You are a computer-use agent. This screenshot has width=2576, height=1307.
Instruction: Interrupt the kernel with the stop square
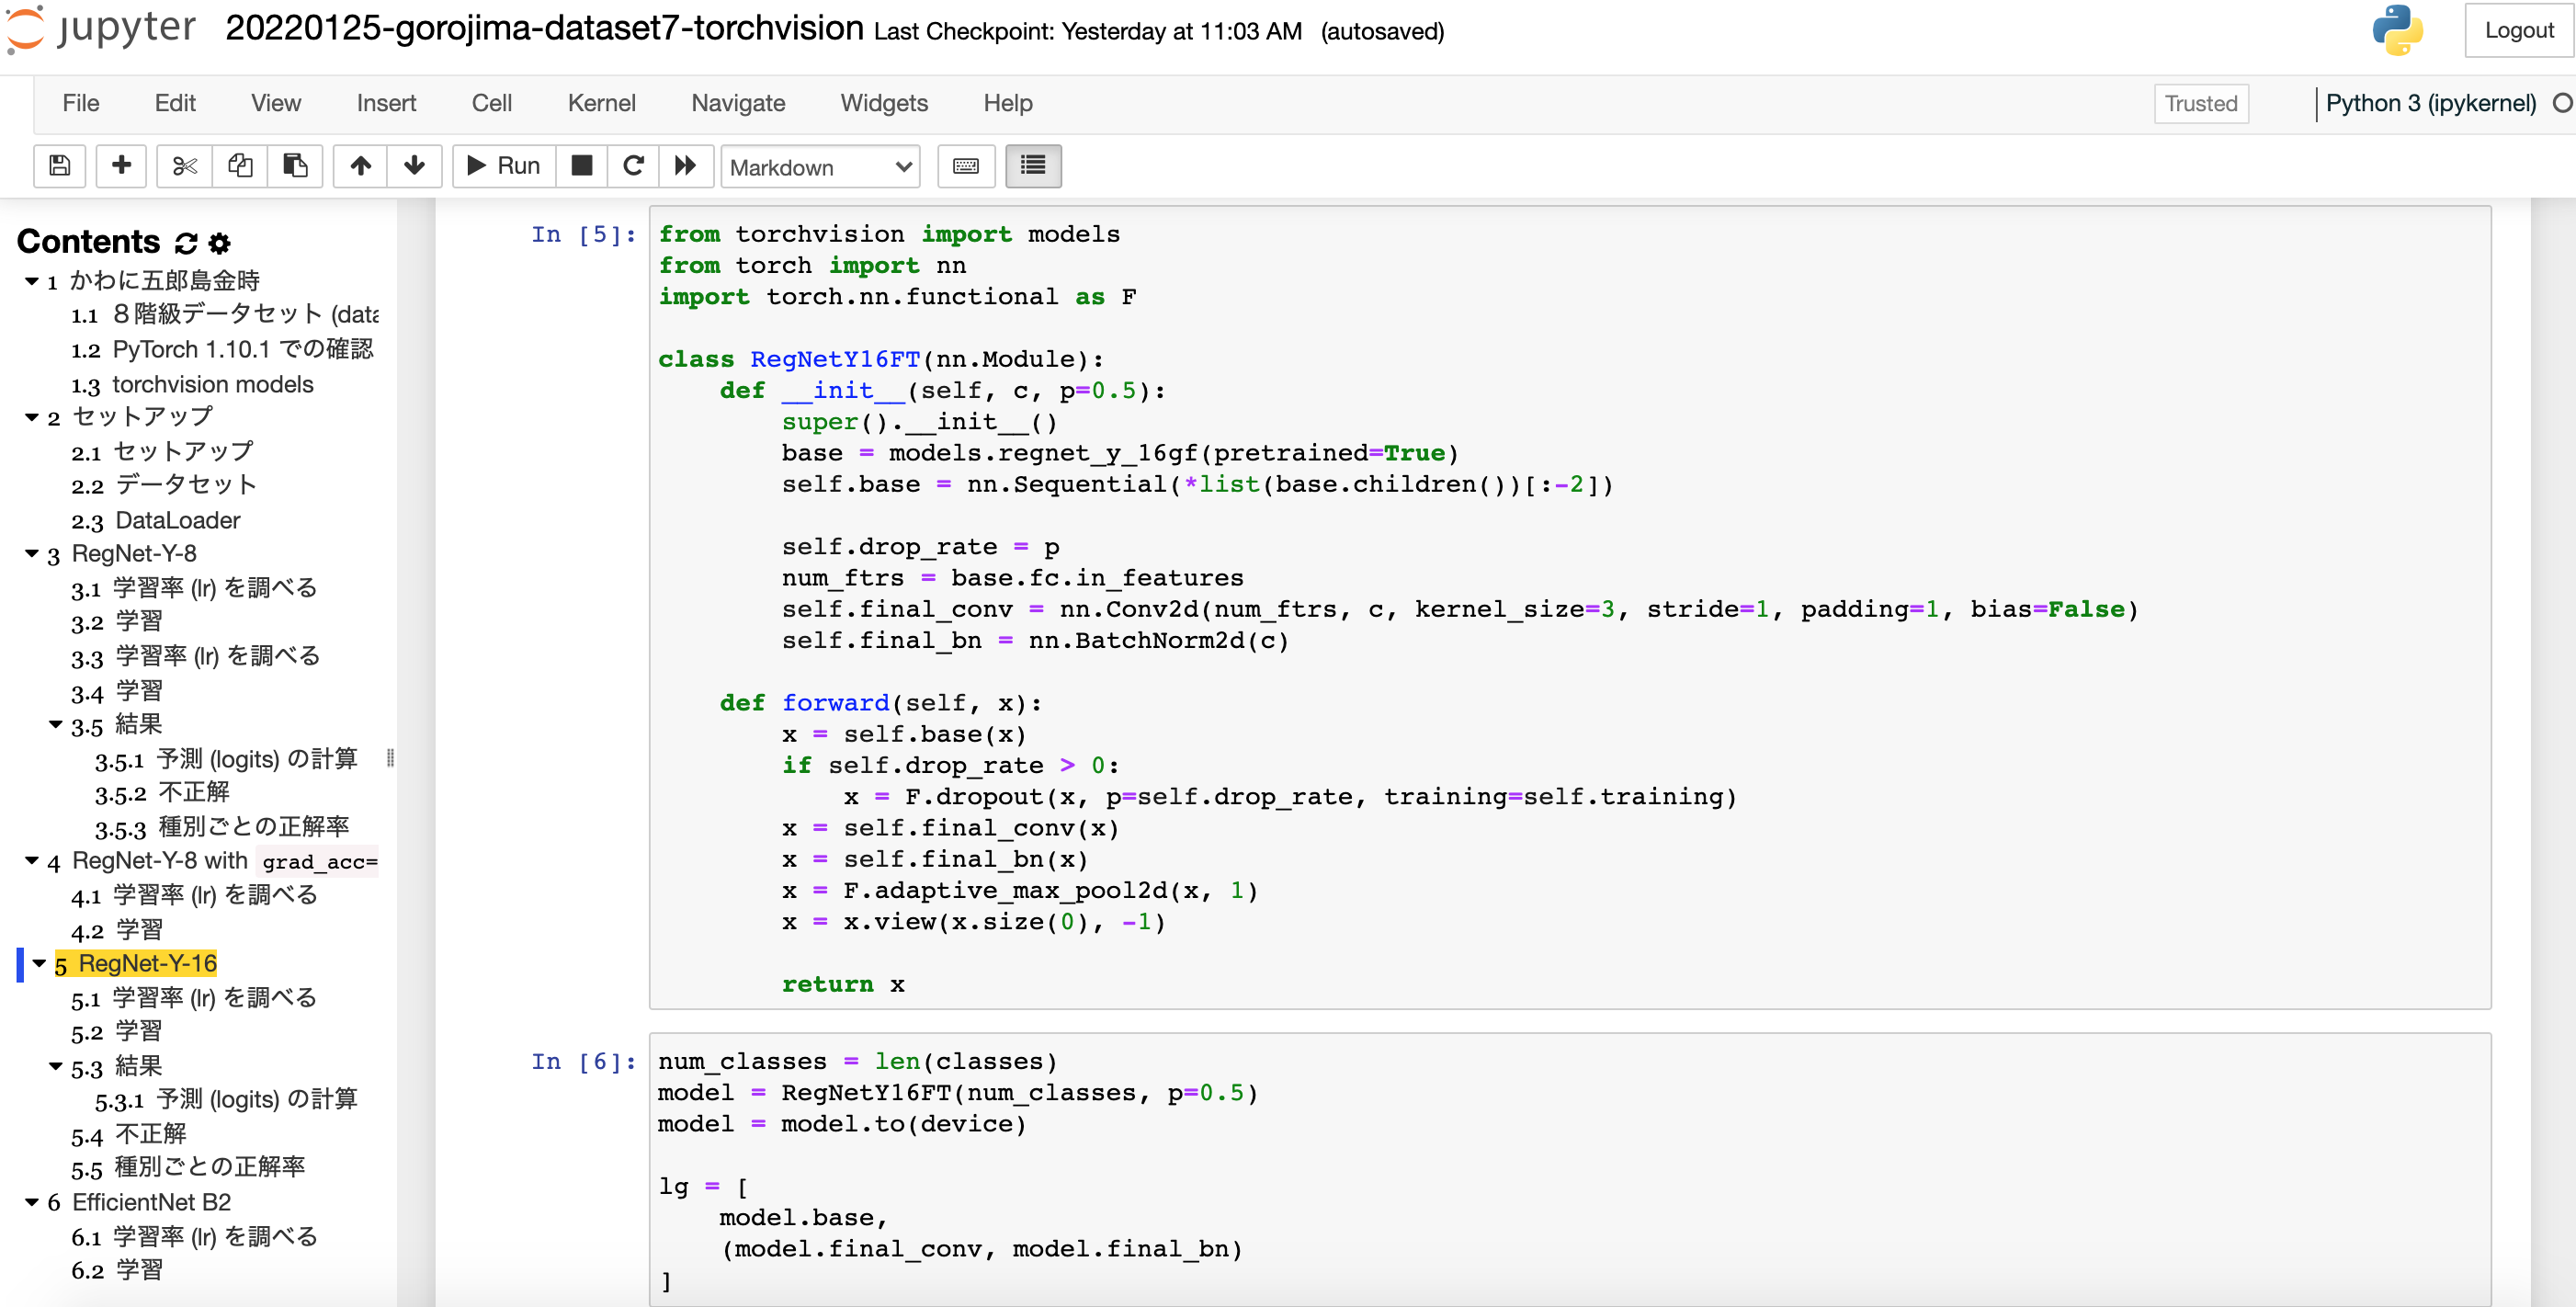tap(581, 166)
